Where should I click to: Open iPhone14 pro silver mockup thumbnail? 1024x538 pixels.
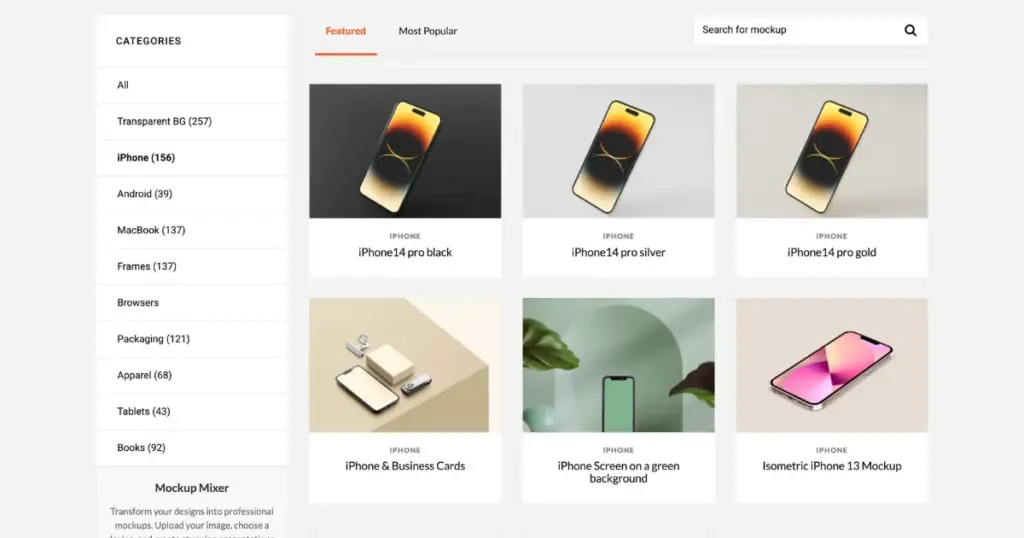click(x=618, y=151)
